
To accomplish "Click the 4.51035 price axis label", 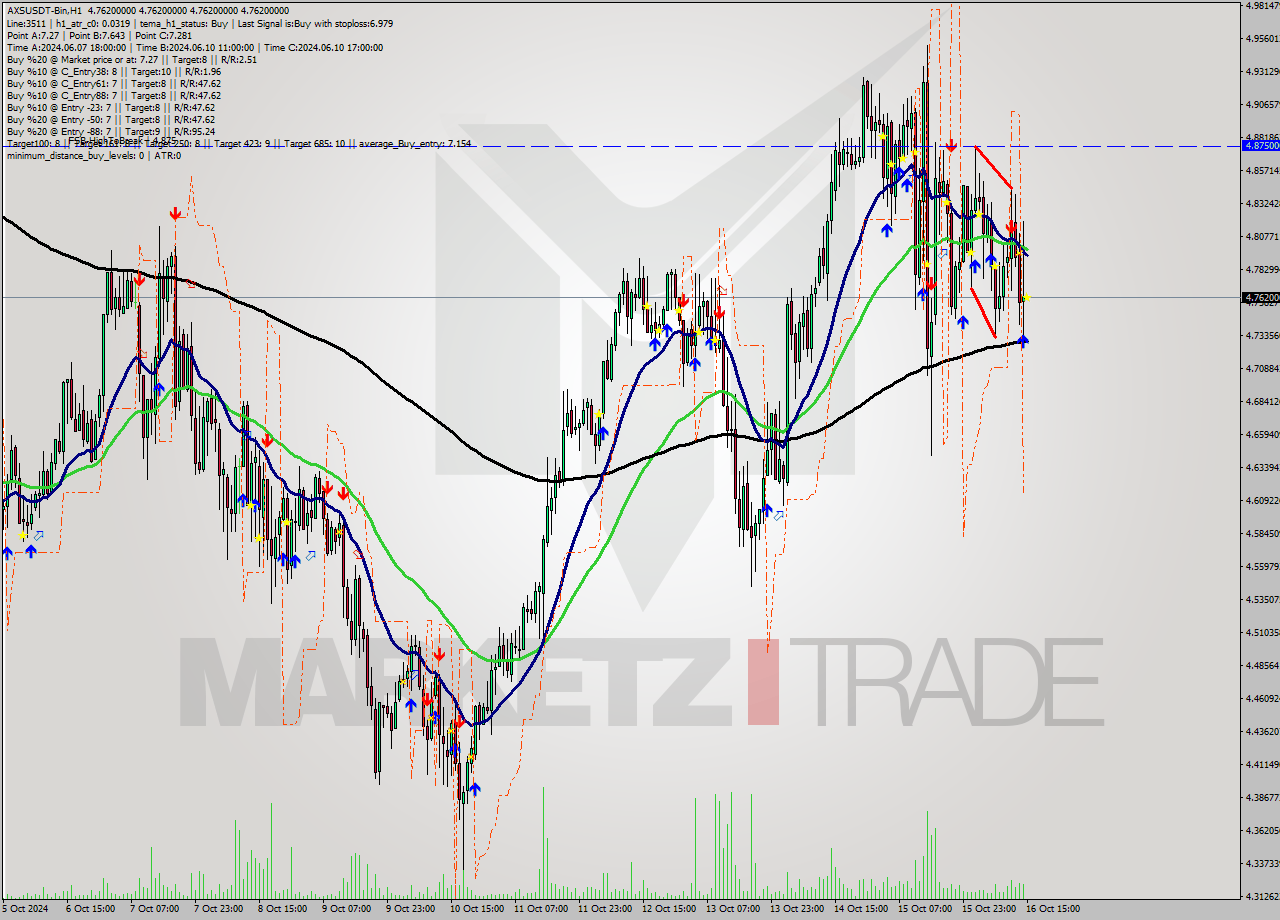I will coord(1261,632).
